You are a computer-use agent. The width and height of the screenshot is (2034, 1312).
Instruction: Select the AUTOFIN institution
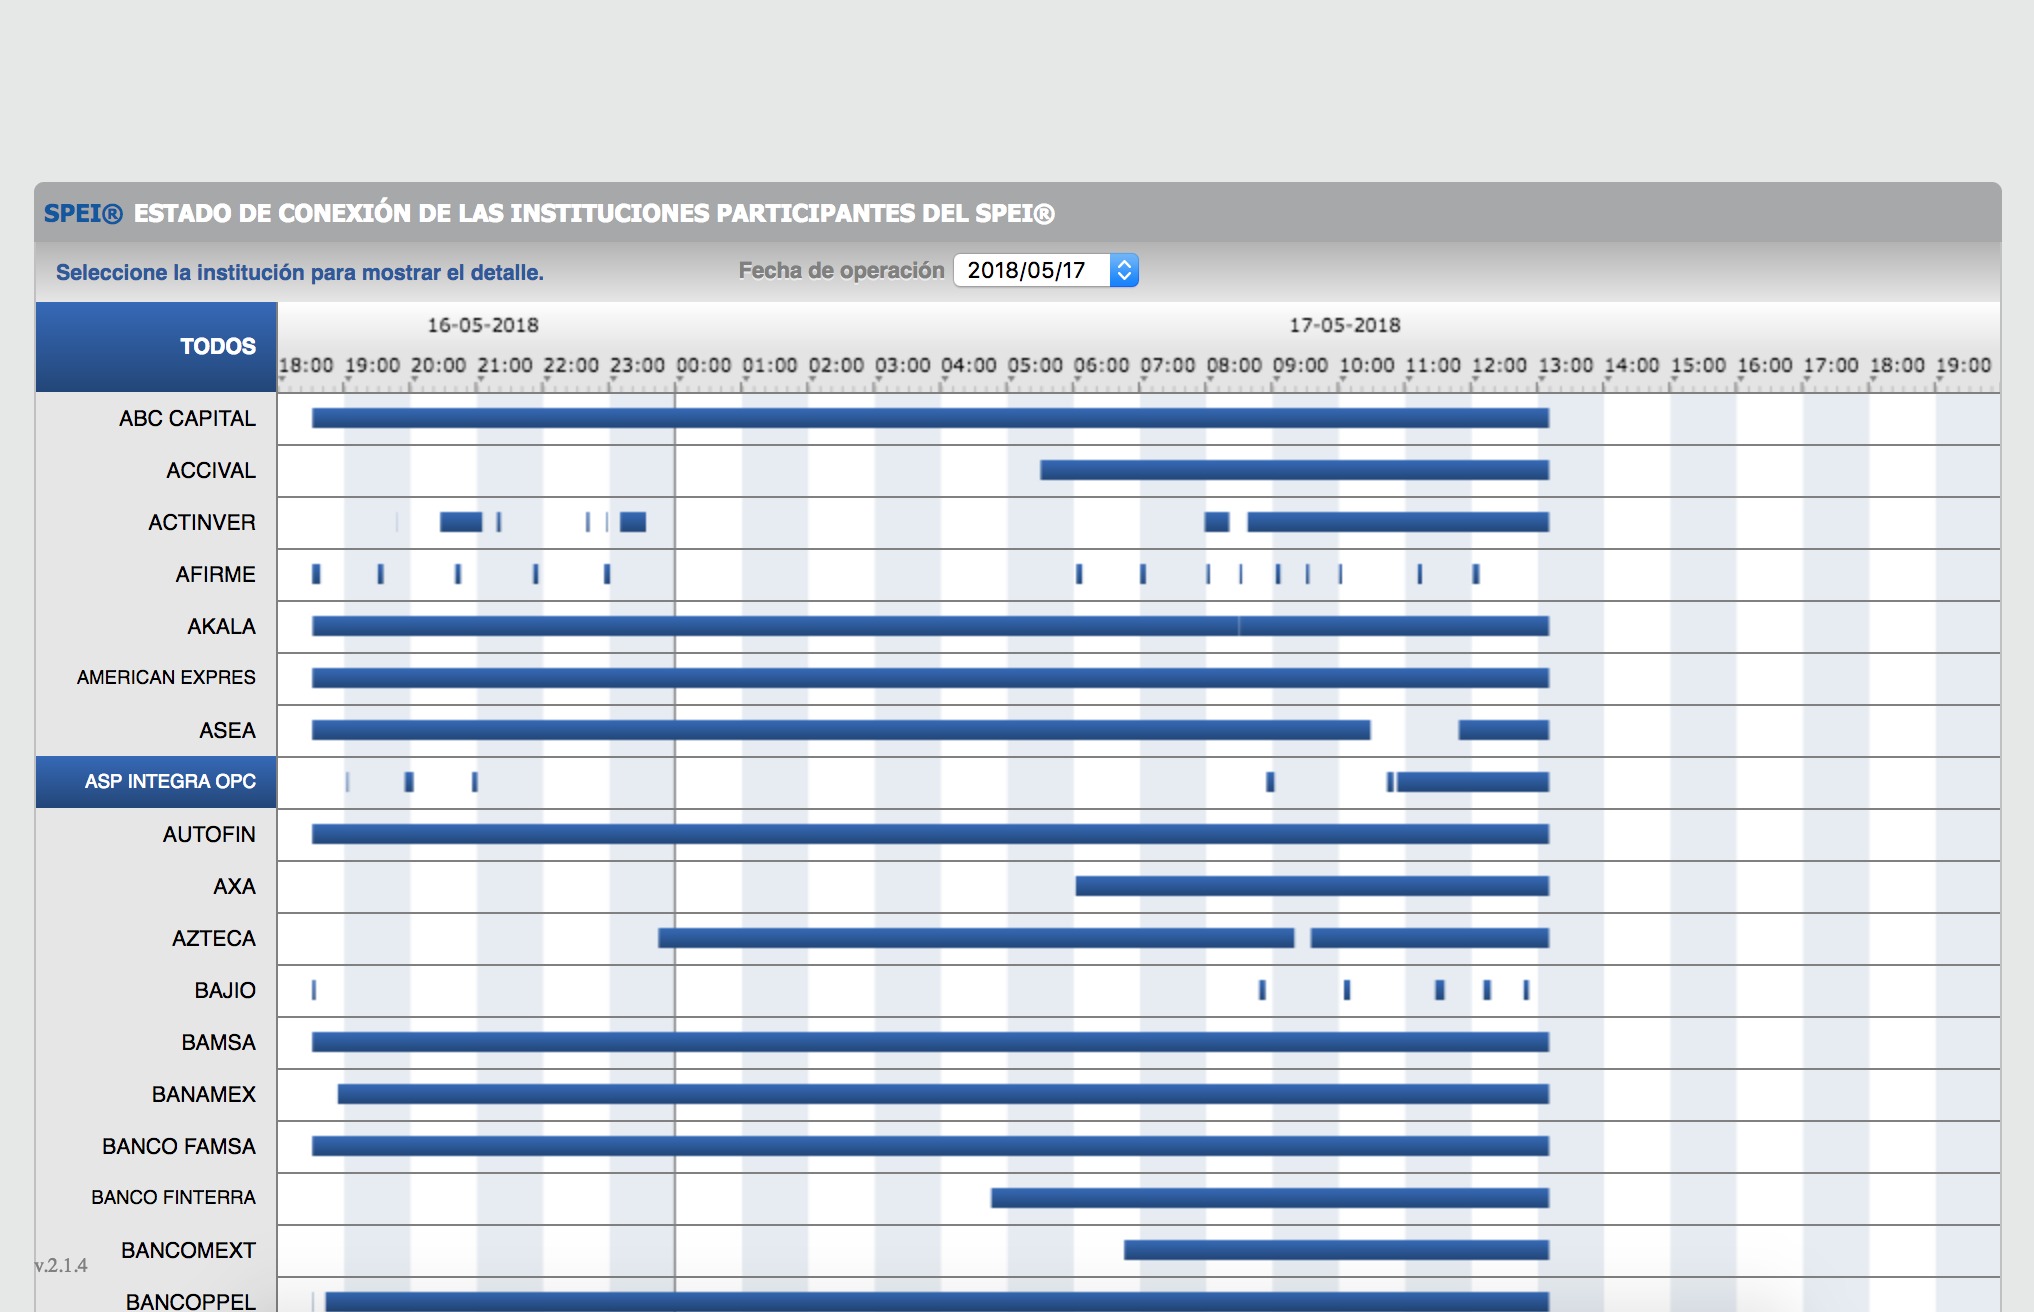point(156,834)
